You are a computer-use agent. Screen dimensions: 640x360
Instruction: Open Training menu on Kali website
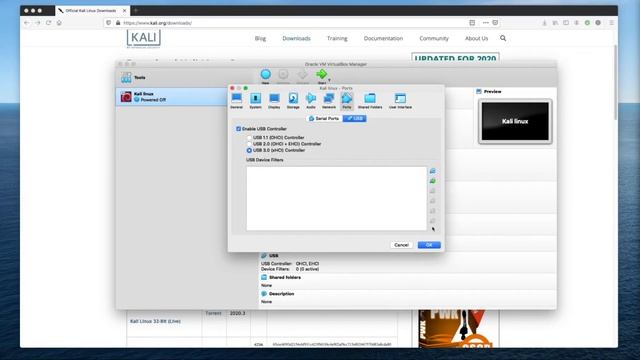[x=337, y=38]
